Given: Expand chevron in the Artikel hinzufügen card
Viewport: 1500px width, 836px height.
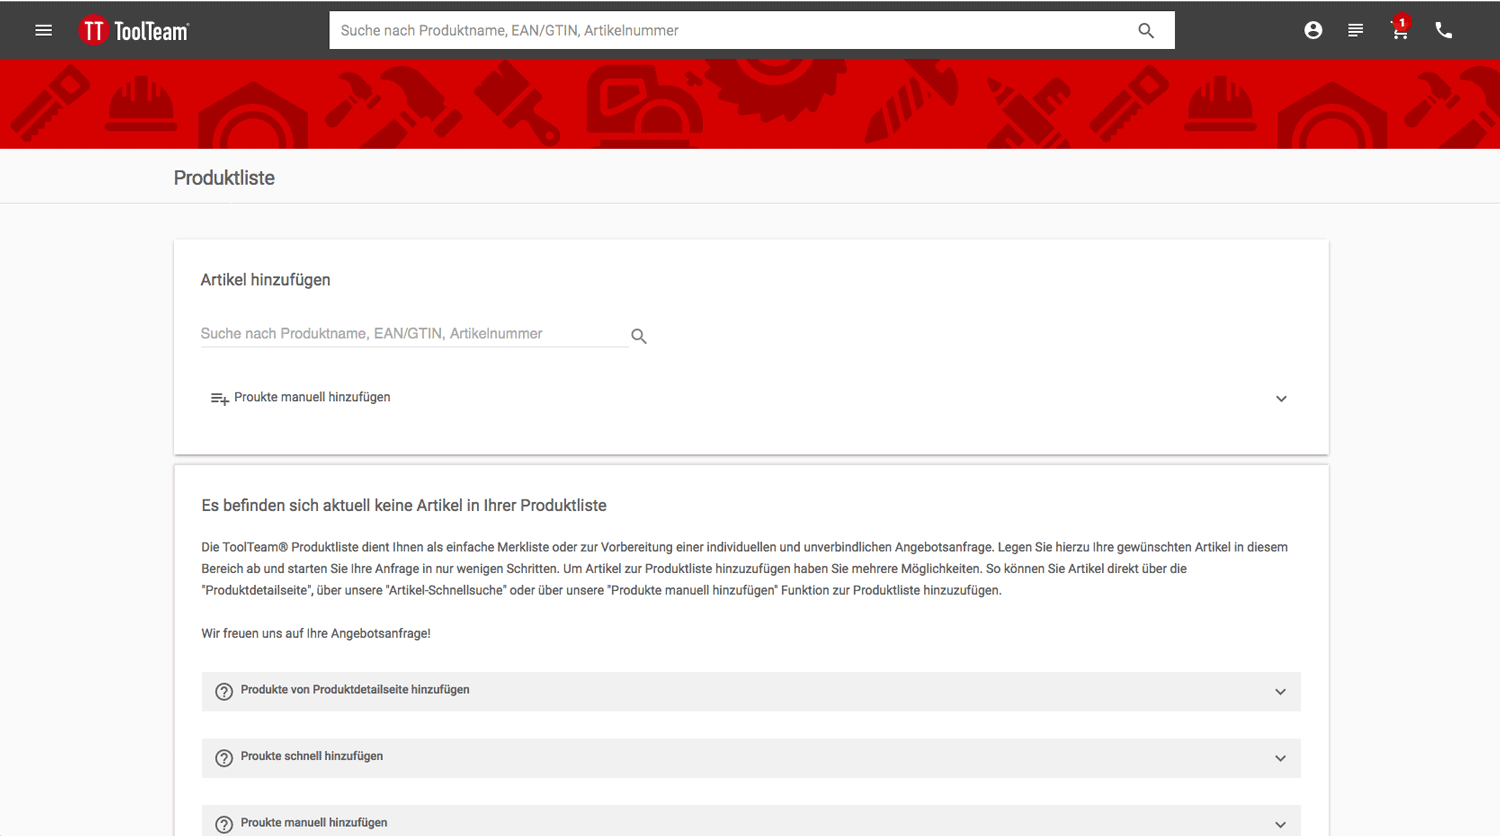Looking at the screenshot, I should (x=1281, y=399).
